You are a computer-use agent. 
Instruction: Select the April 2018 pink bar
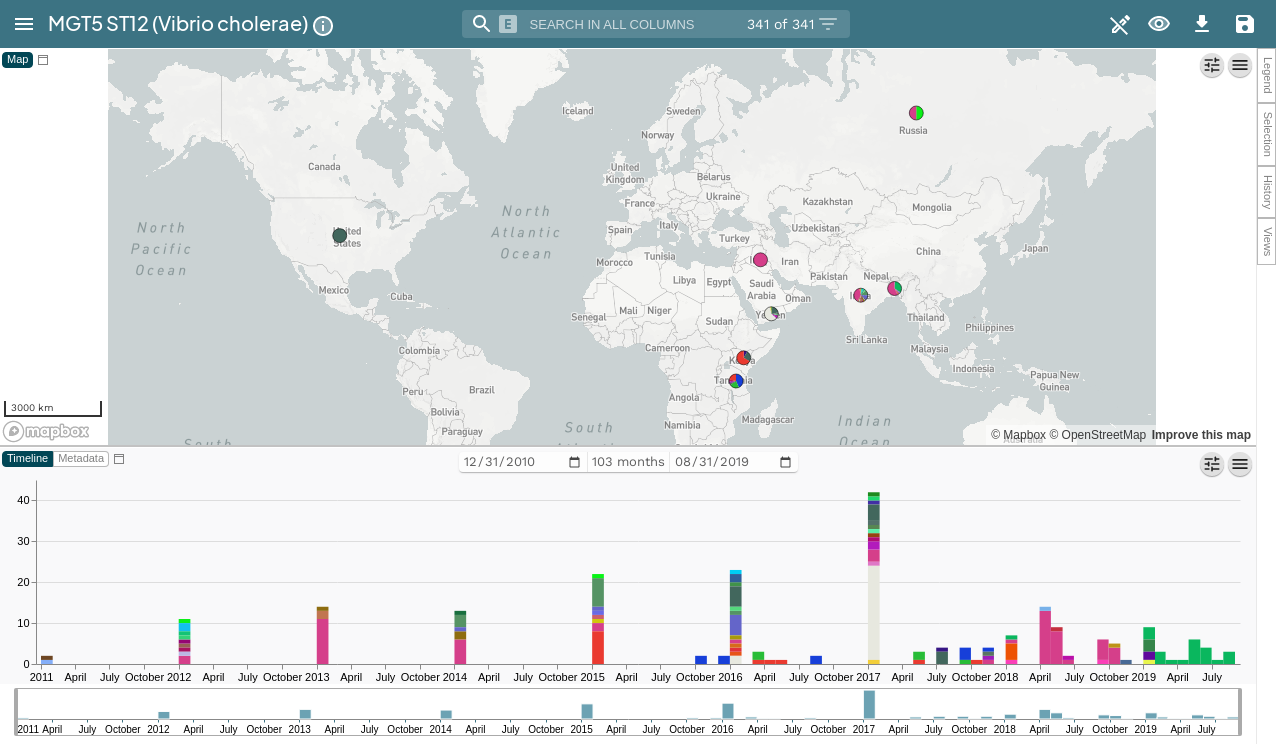coord(1045,637)
